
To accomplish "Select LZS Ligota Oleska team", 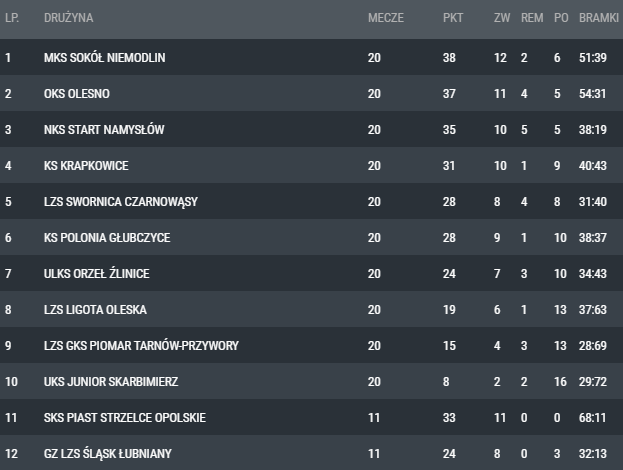I will point(95,309).
